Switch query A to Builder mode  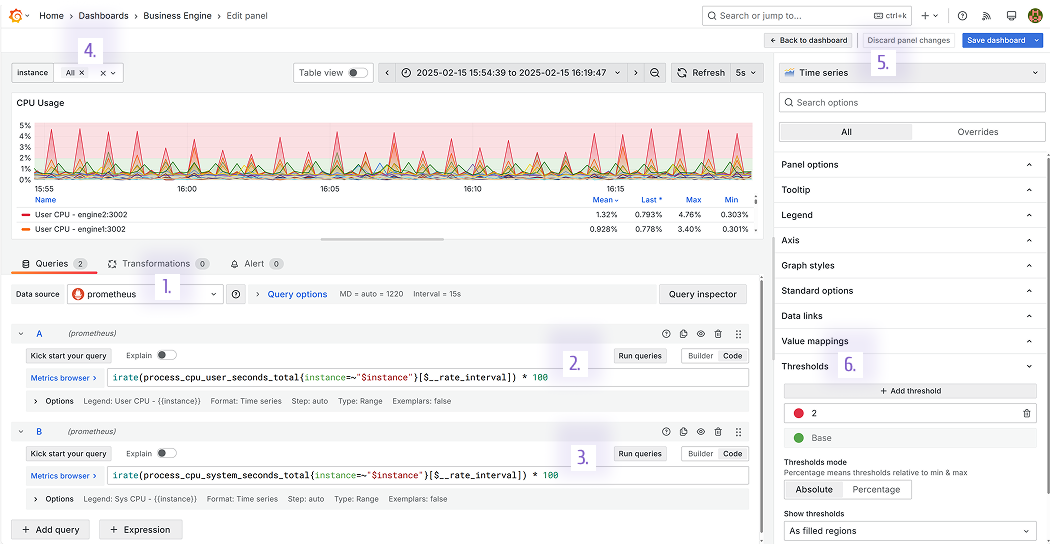click(700, 356)
